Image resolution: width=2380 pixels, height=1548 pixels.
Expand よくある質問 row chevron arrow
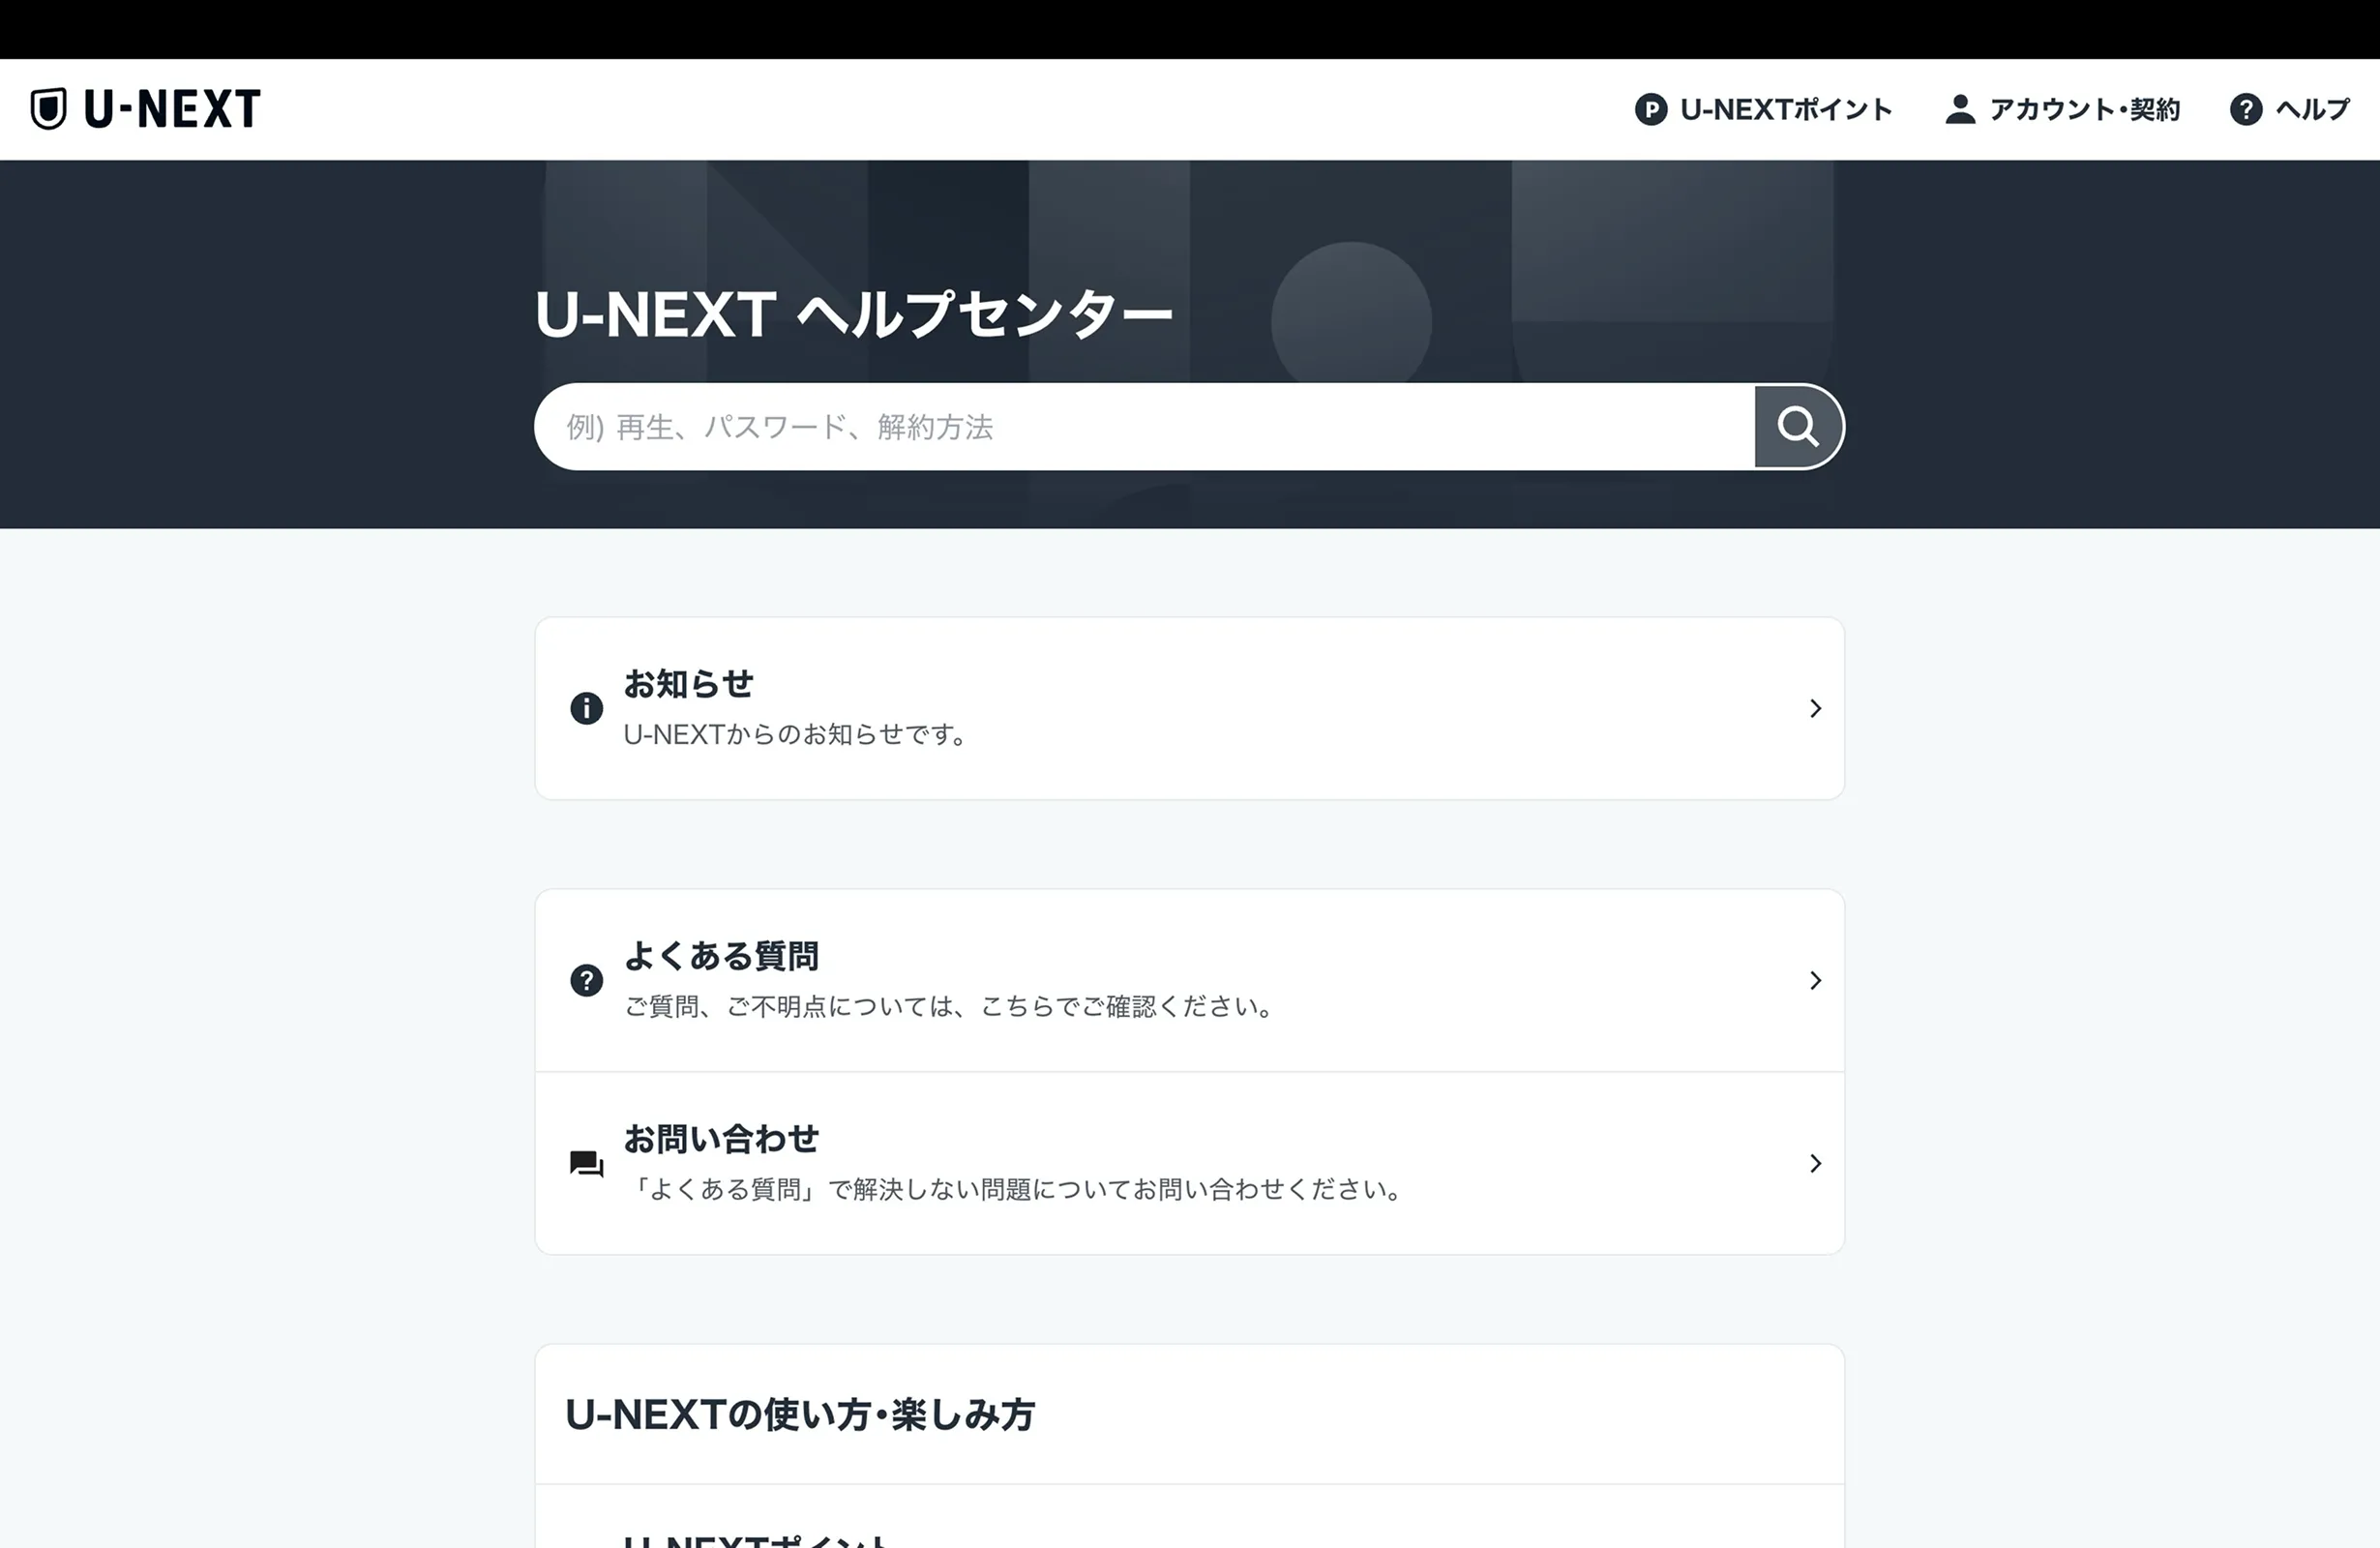pyautogui.click(x=1815, y=980)
